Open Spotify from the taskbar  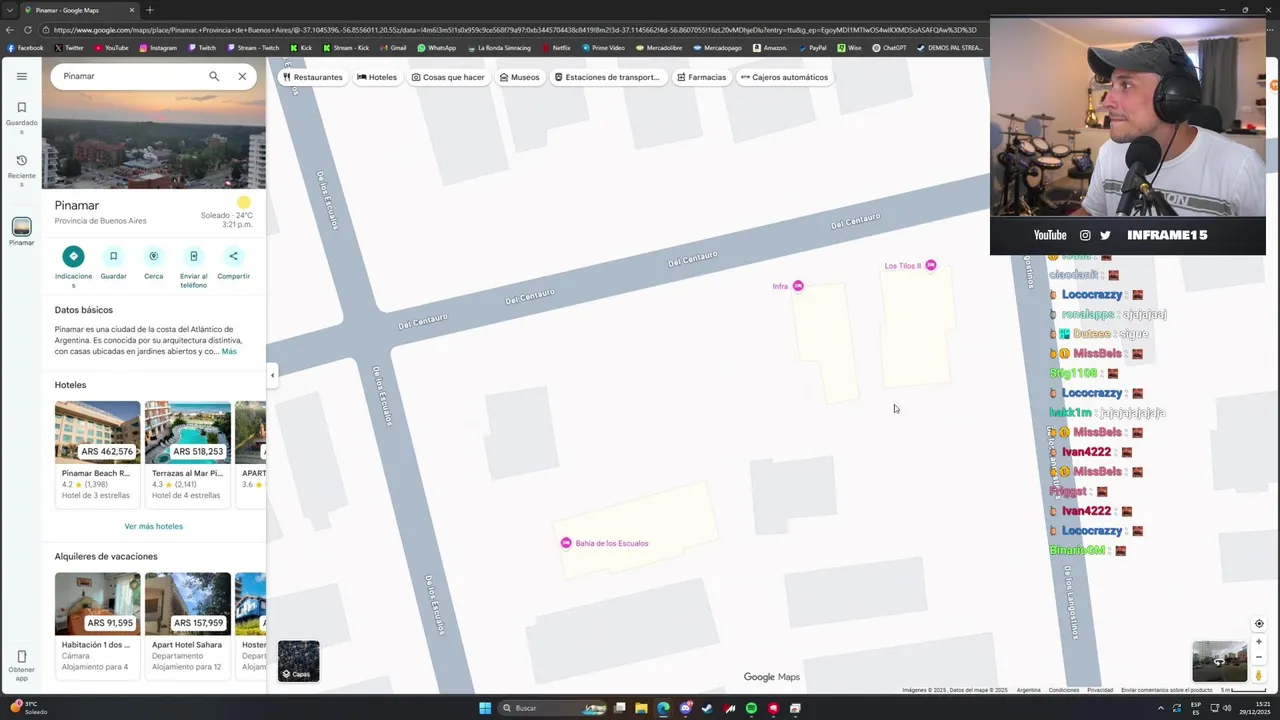[x=751, y=708]
